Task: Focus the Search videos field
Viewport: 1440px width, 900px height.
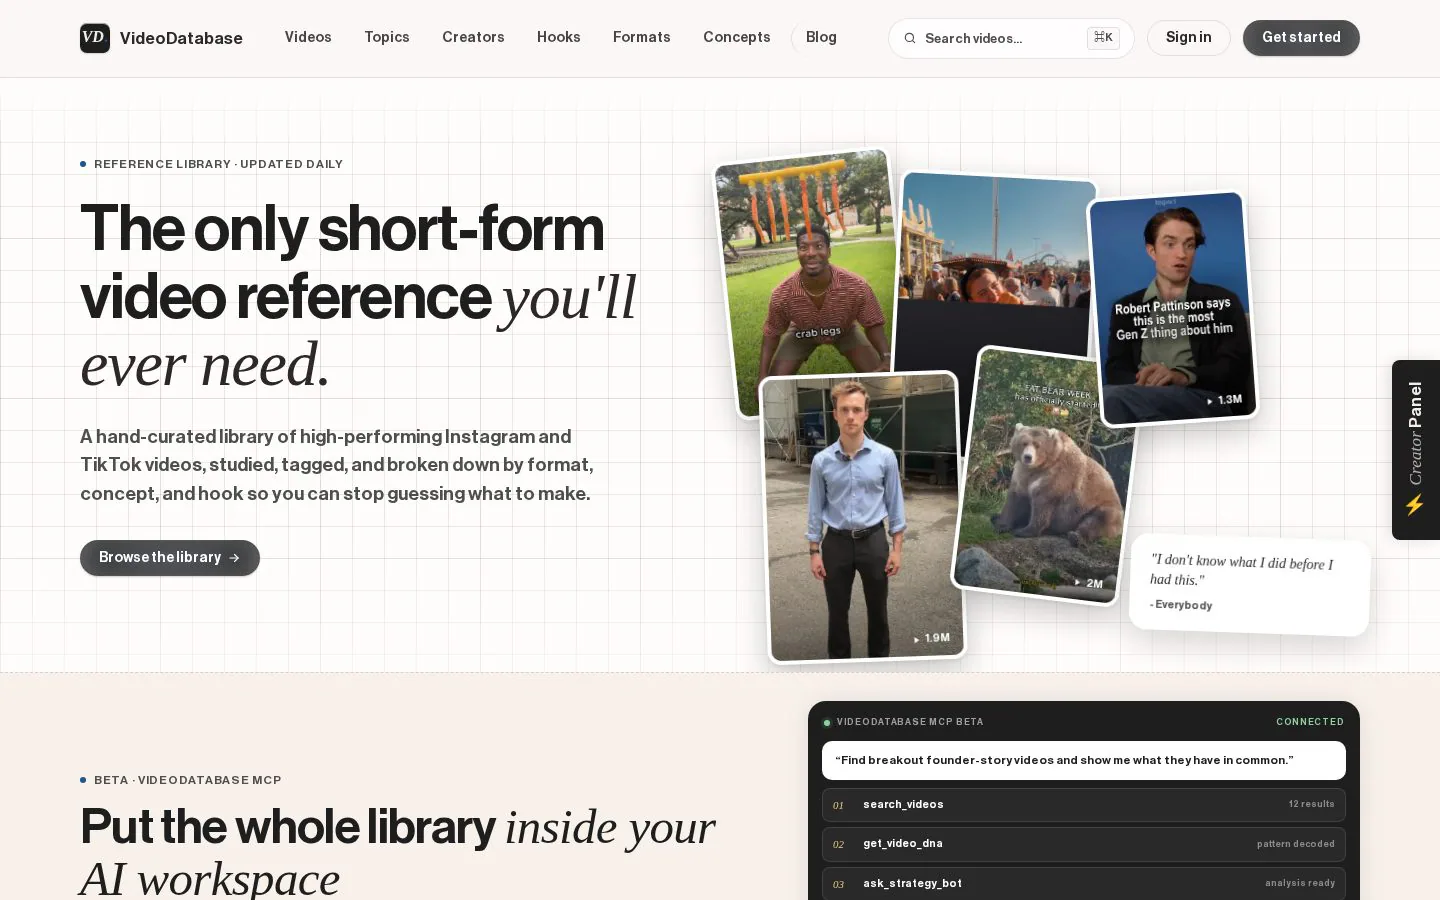Action: coord(1011,38)
